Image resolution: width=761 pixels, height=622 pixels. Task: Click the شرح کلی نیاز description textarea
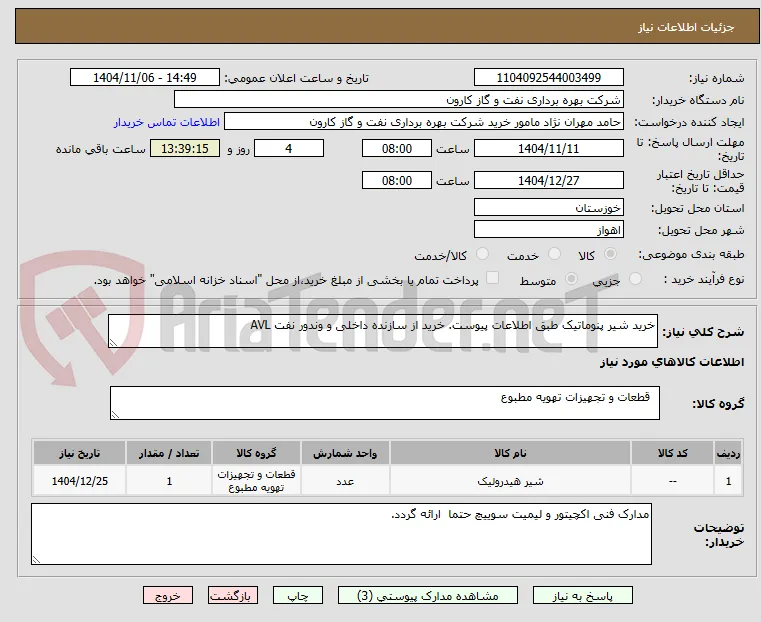[x=383, y=331]
